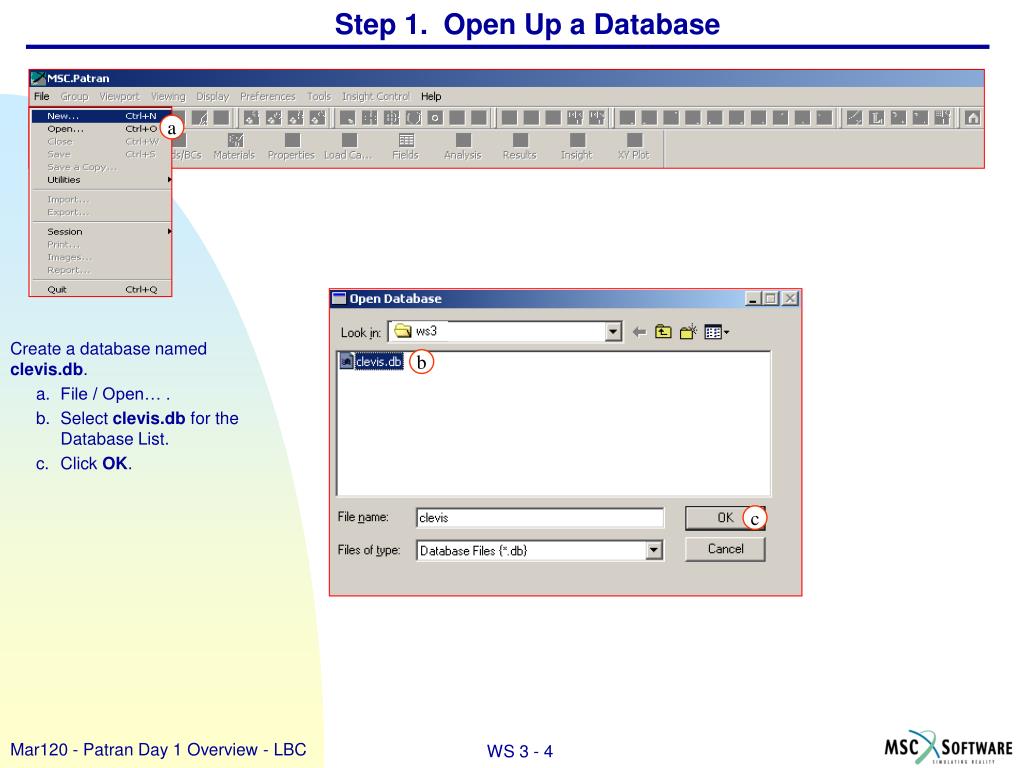The height and width of the screenshot is (768, 1024).
Task: Choose Import... from the File menu
Action: pyautogui.click(x=101, y=199)
